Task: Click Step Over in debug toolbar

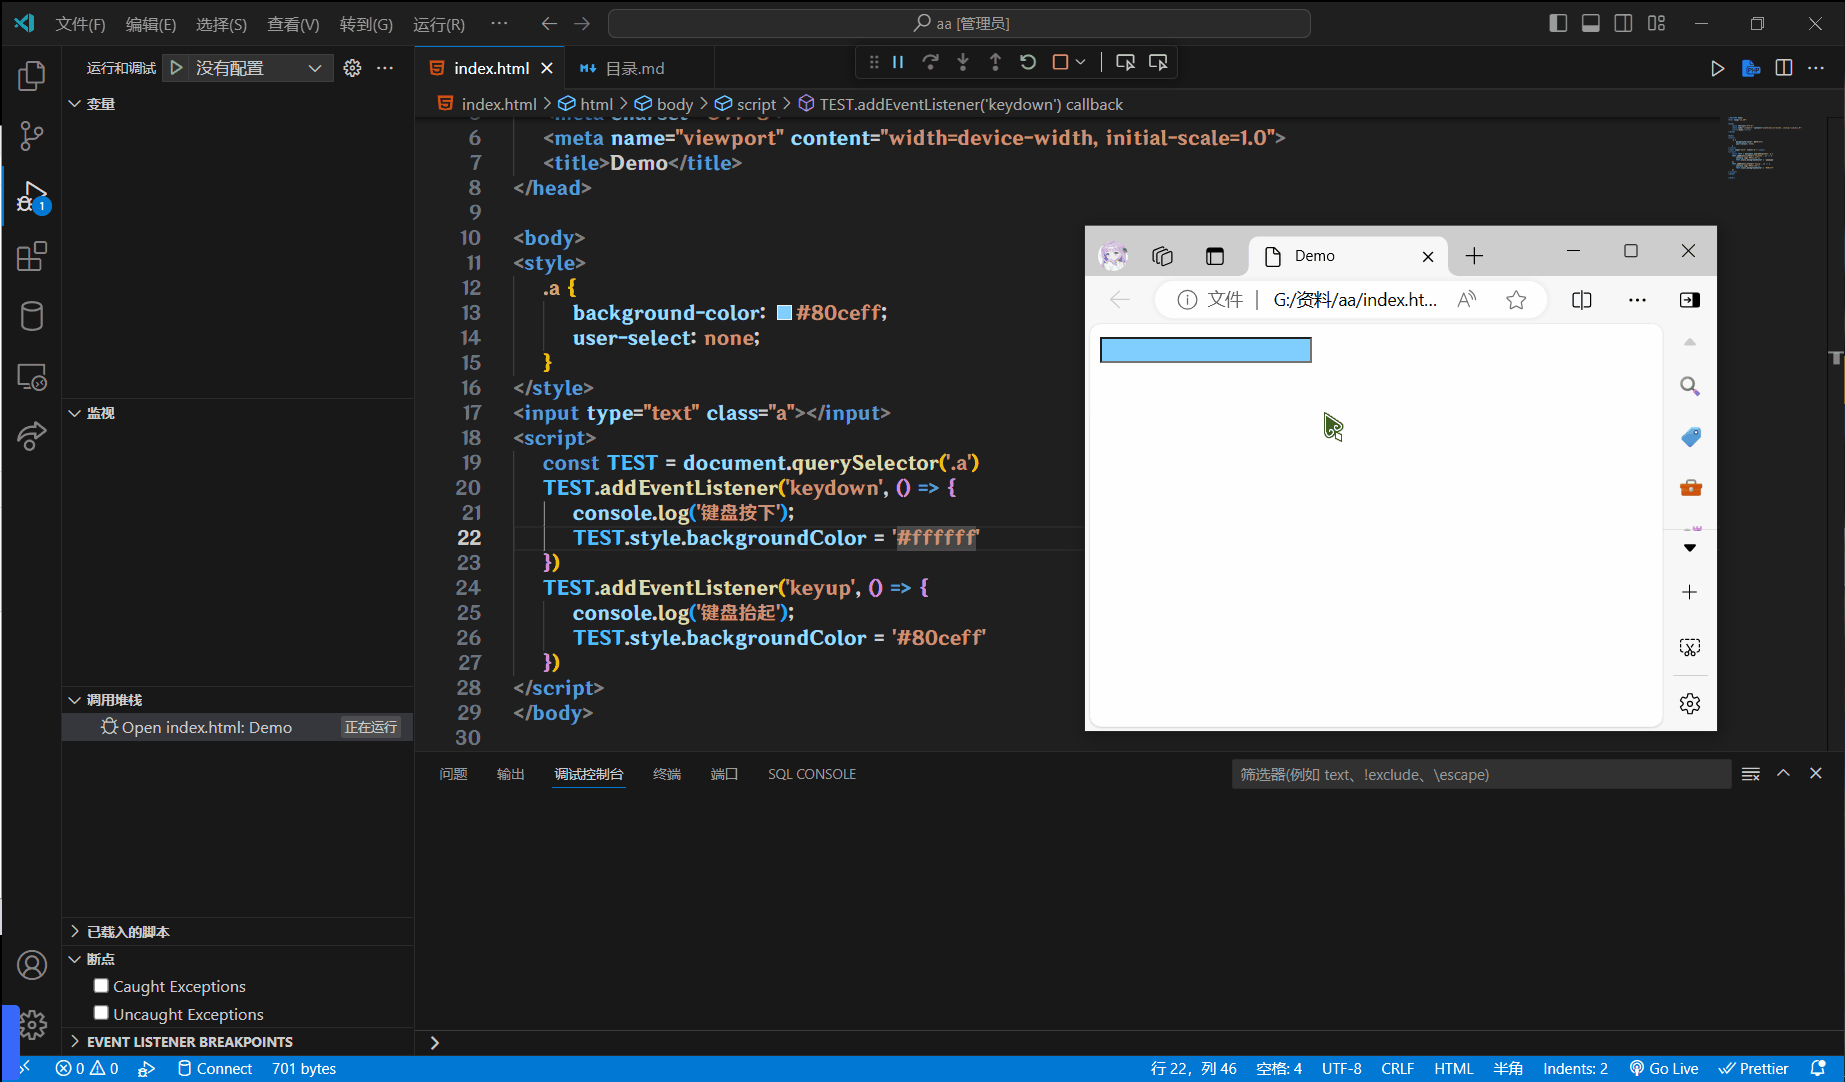Action: [x=930, y=62]
